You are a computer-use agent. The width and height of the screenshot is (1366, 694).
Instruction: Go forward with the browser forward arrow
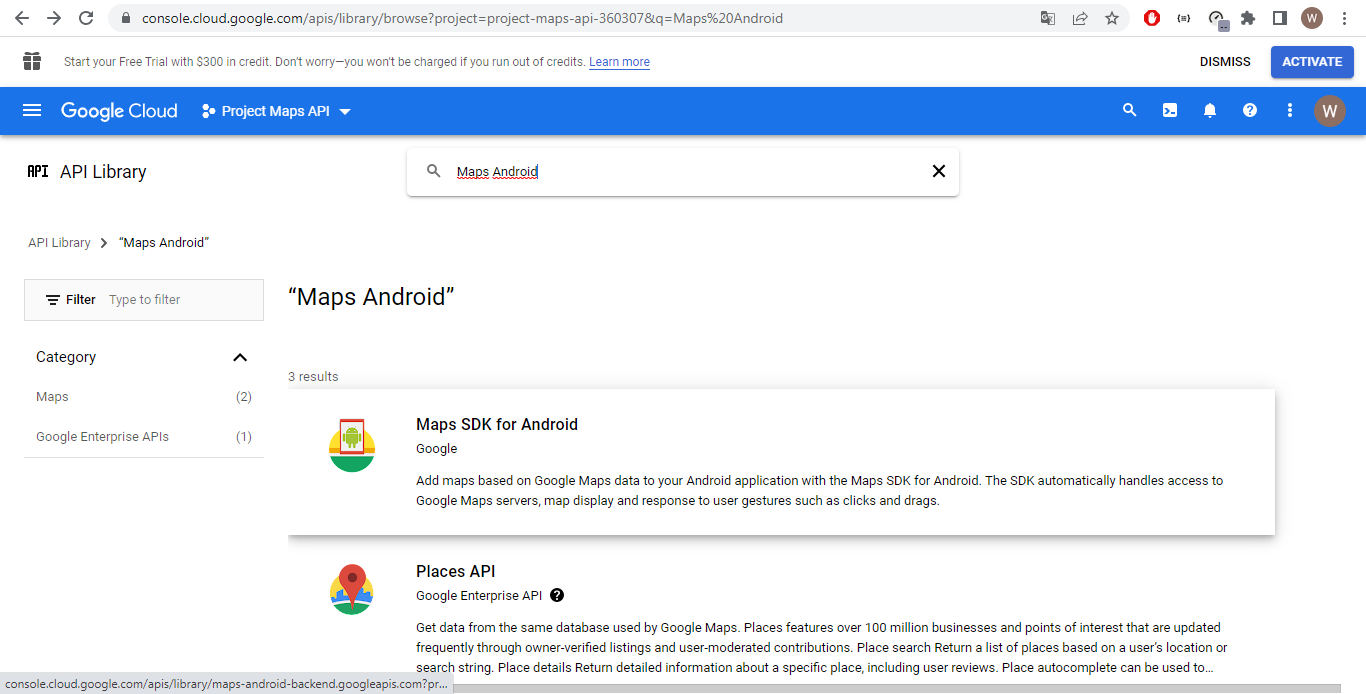click(54, 18)
